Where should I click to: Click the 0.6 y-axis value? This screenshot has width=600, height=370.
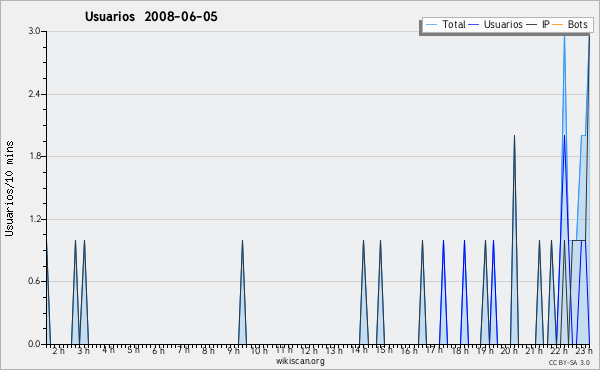[x=34, y=281]
